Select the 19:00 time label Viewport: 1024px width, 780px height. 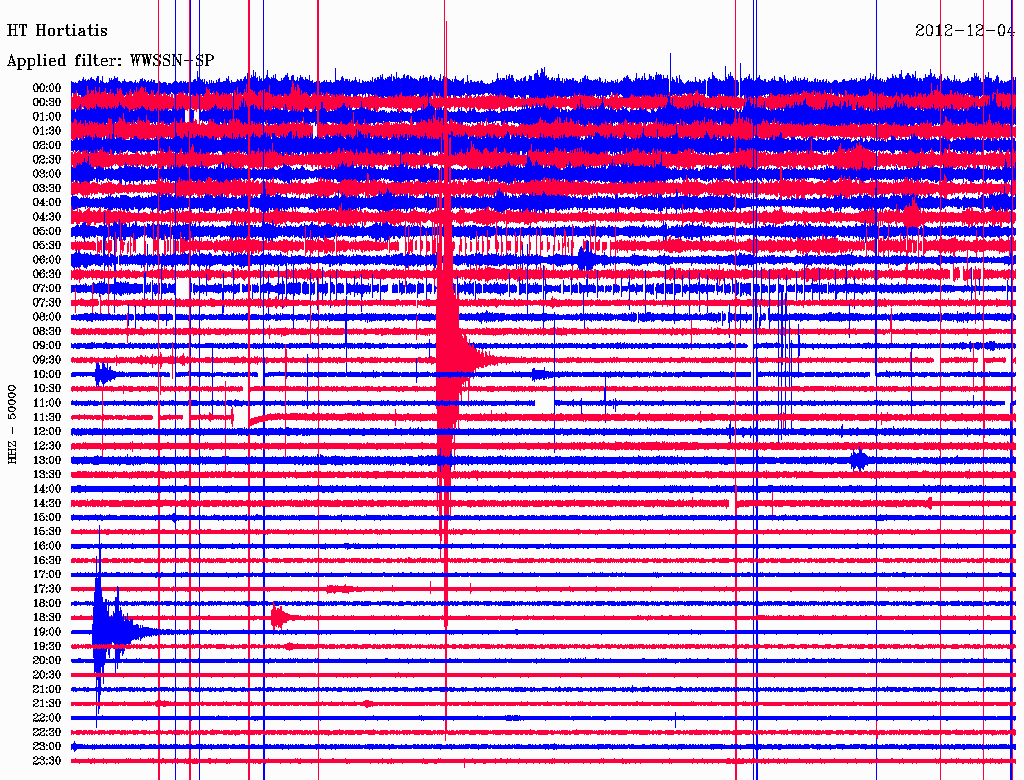47,632
